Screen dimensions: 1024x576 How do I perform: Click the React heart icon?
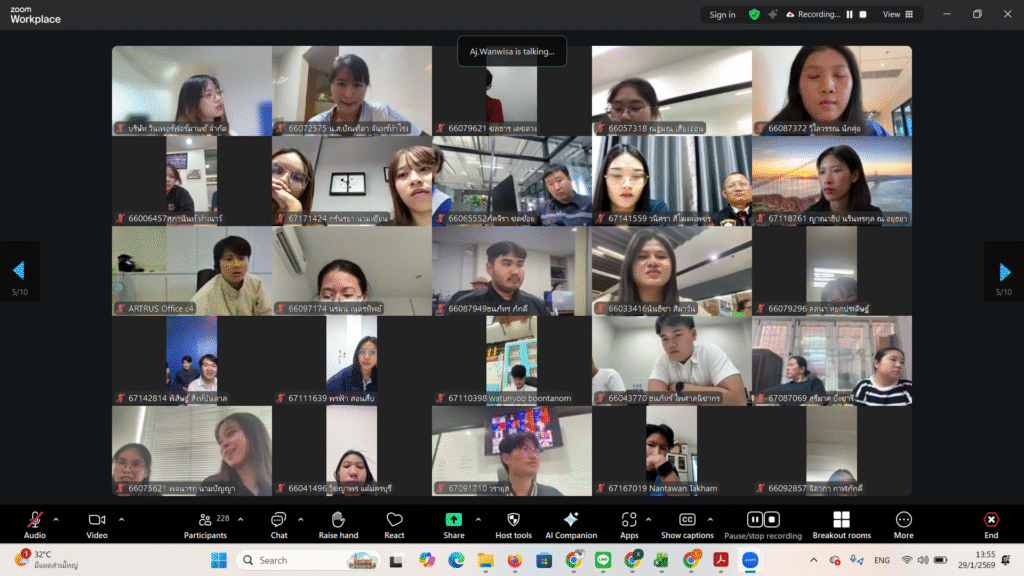pos(394,520)
